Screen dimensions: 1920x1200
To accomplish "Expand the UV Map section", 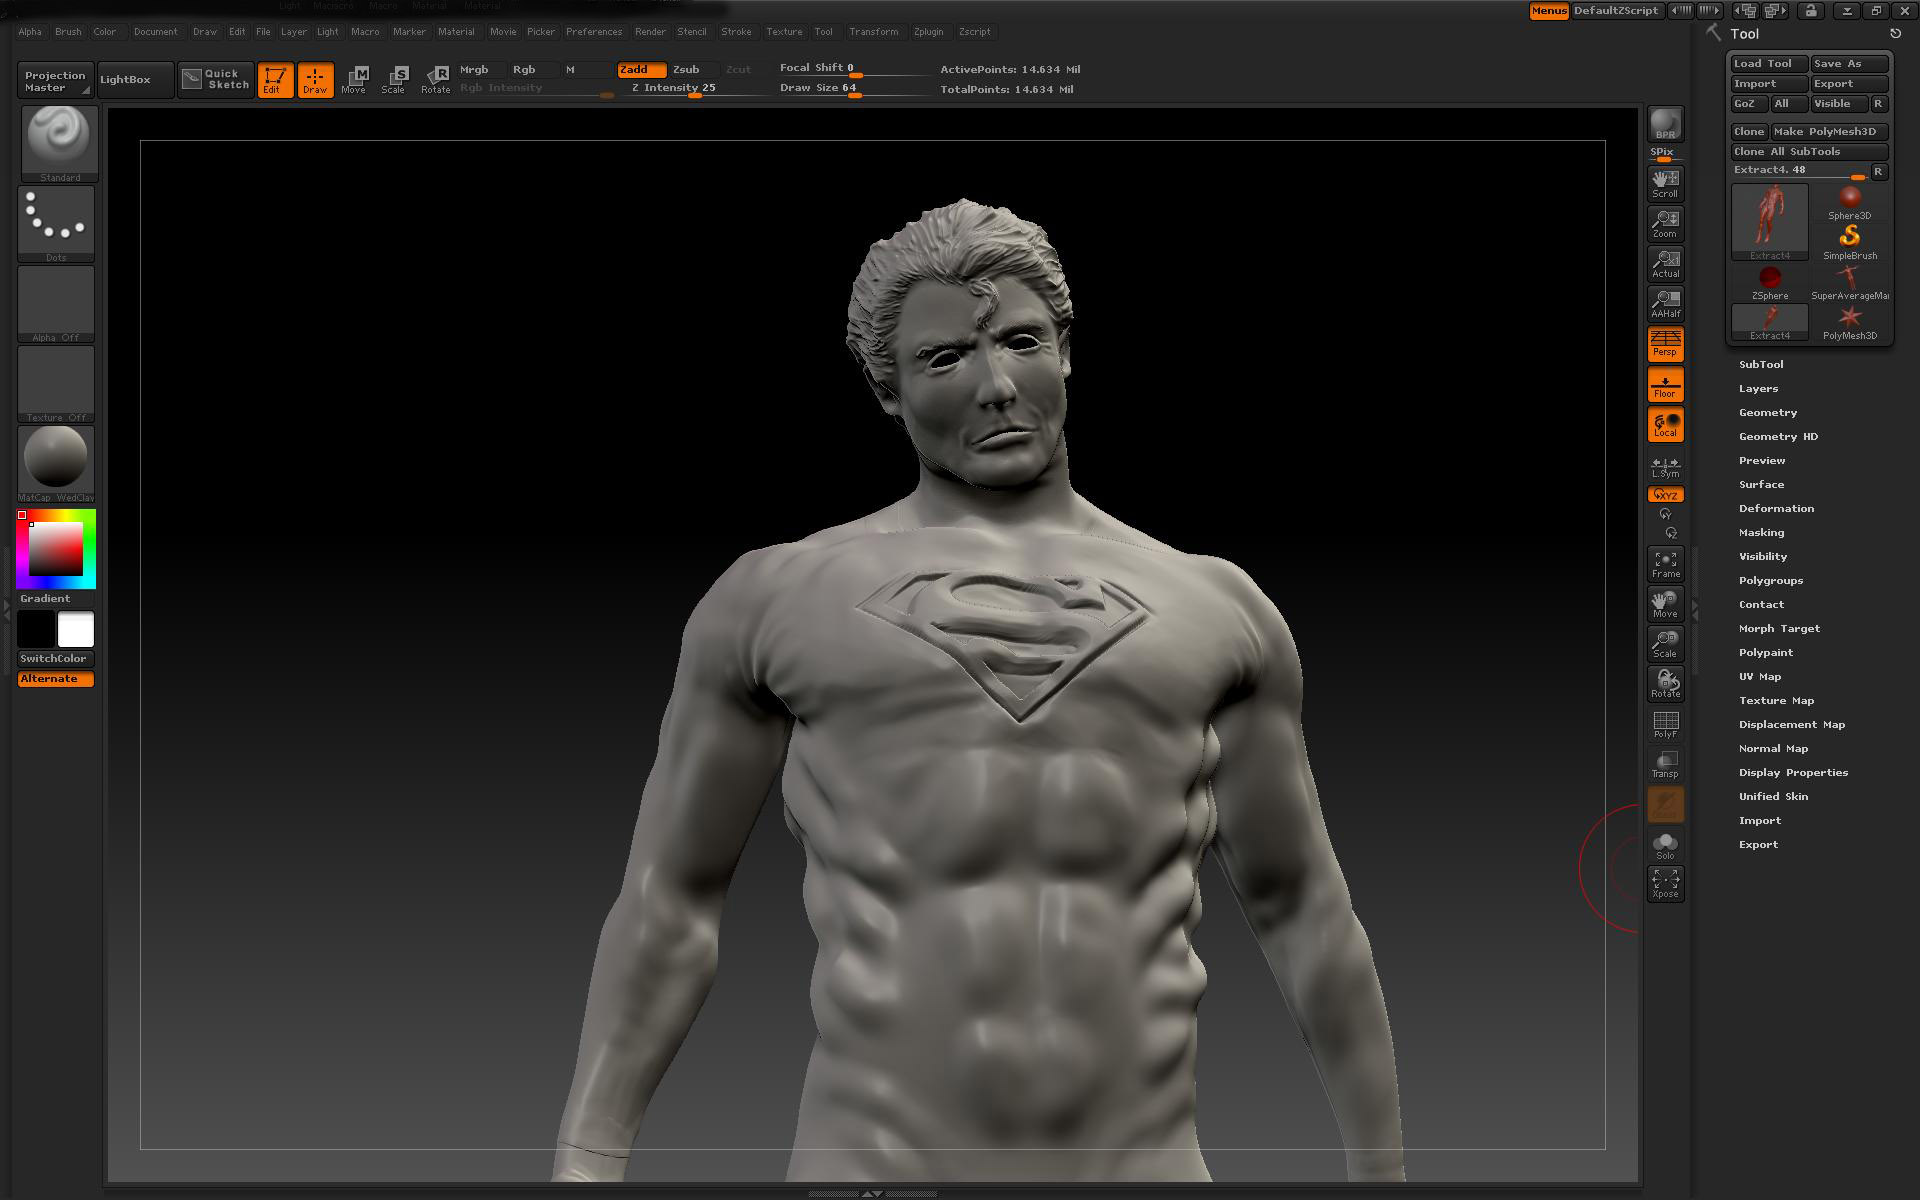I will coord(1760,677).
